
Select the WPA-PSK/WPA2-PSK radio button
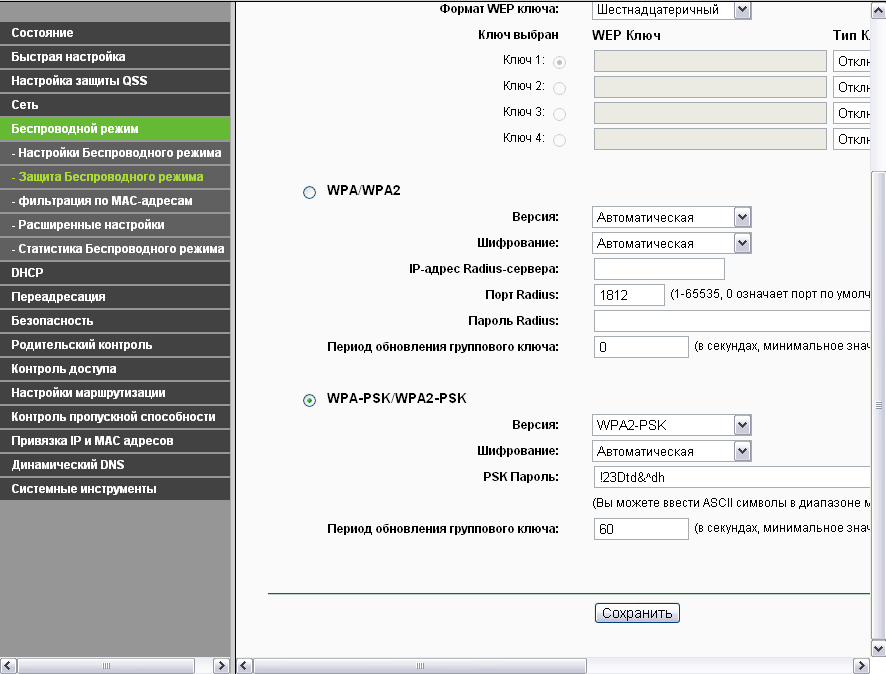[x=309, y=400]
